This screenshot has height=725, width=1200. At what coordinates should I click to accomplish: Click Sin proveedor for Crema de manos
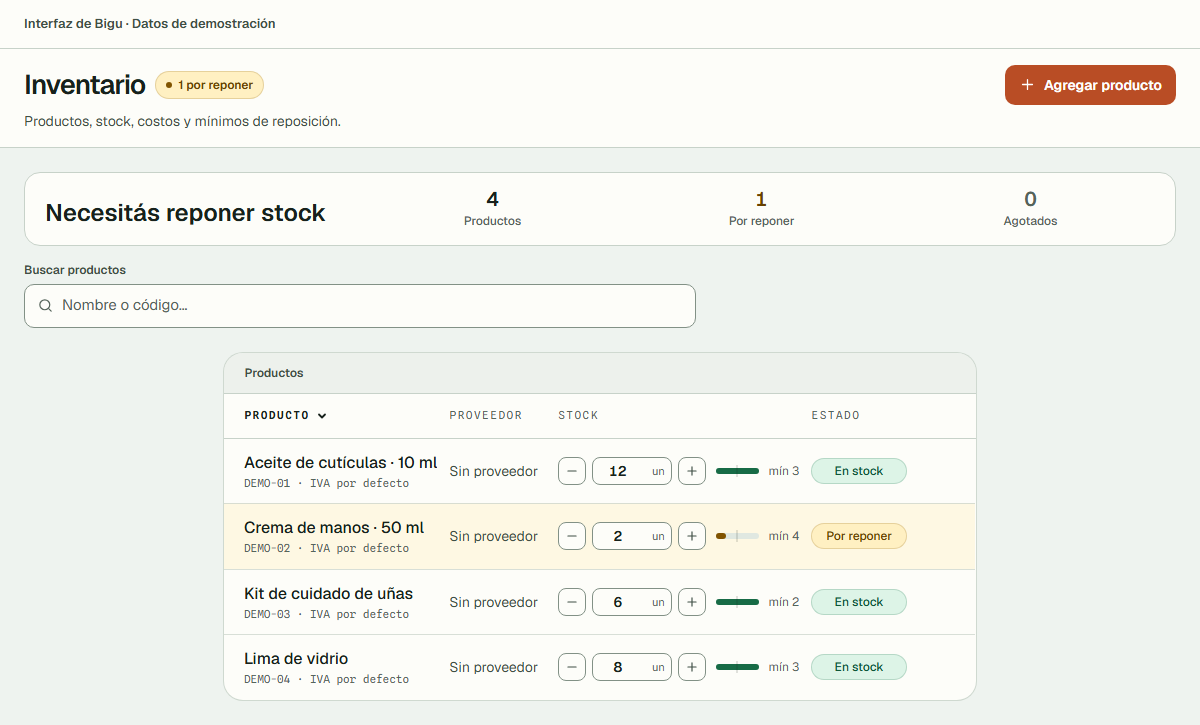[493, 536]
